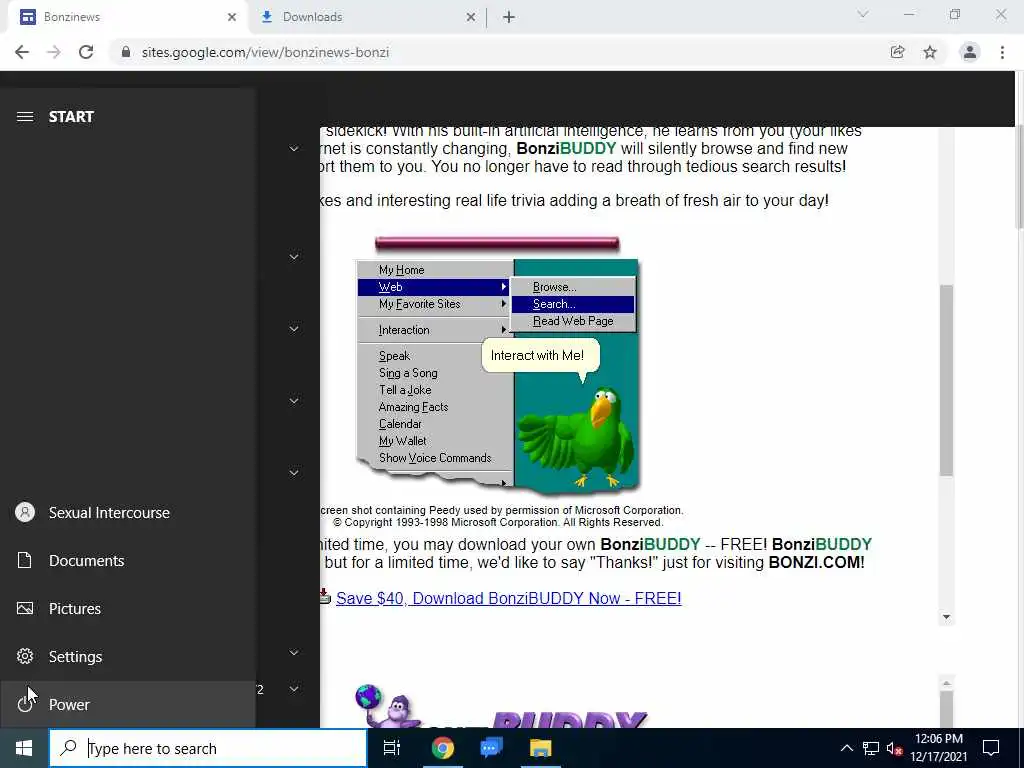This screenshot has height=768, width=1024.
Task: Open Power options in Start menu
Action: 127,705
